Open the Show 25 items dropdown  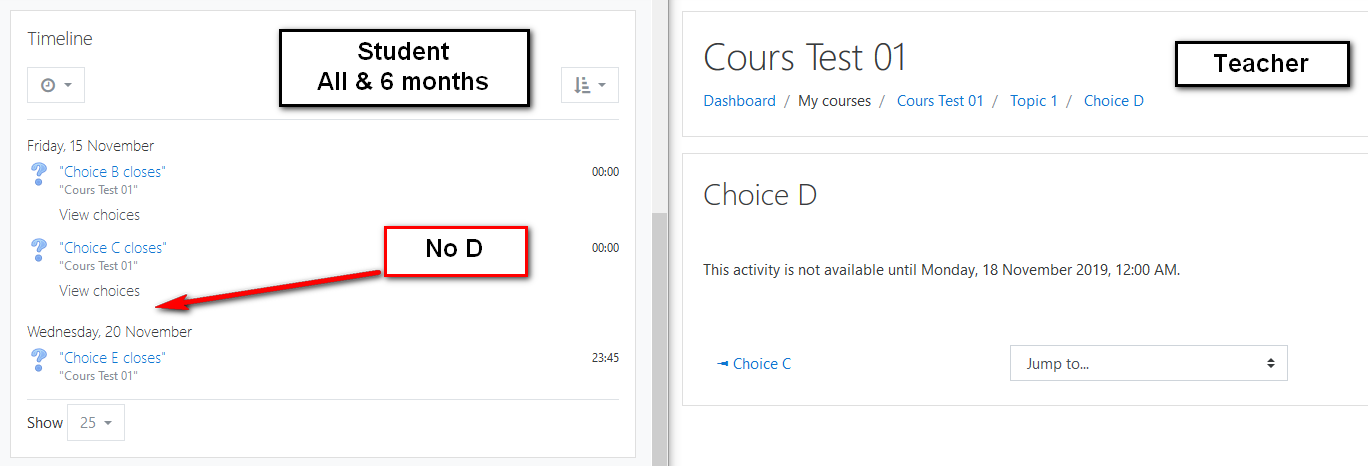coord(96,423)
